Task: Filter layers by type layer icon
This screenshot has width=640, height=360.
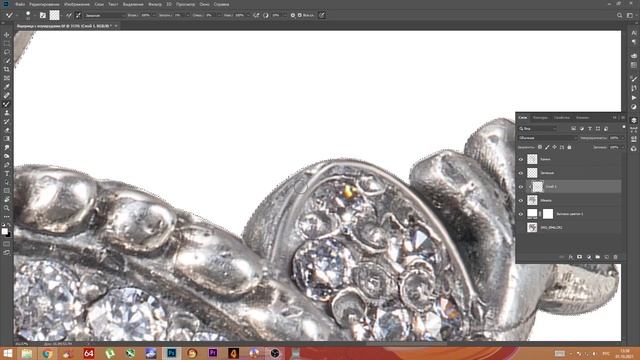Action: [x=590, y=129]
